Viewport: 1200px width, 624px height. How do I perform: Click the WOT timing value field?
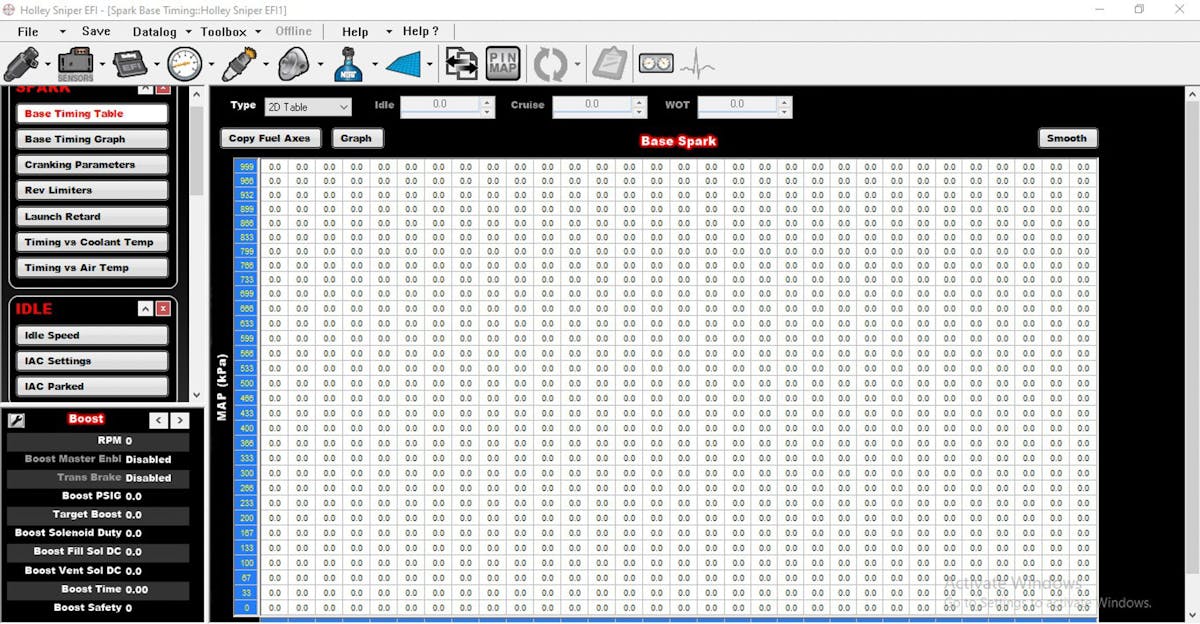tap(737, 105)
